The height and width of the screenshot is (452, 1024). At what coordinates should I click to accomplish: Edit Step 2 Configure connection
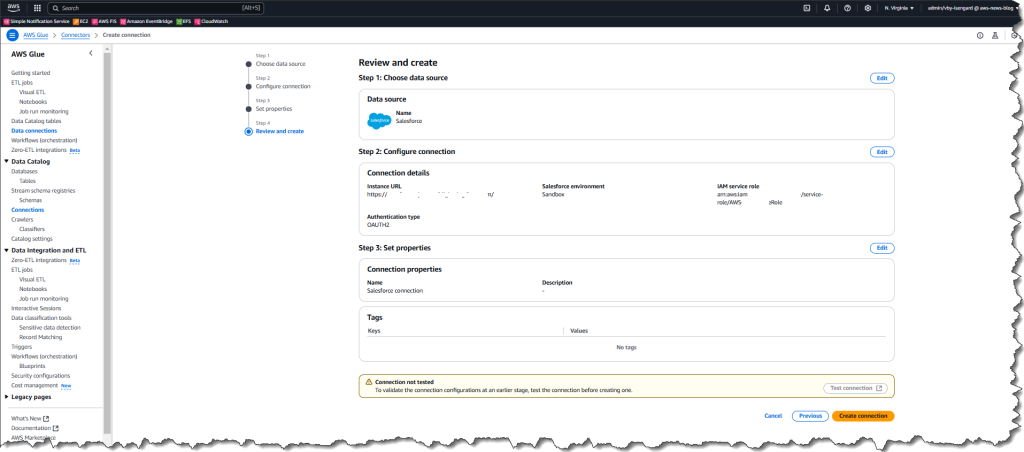pos(882,152)
